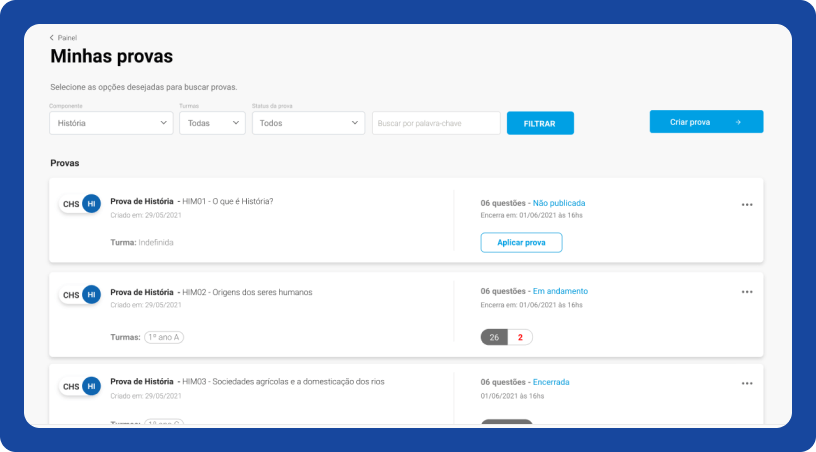Click the CHS HI badge on HIM03 card

point(80,386)
